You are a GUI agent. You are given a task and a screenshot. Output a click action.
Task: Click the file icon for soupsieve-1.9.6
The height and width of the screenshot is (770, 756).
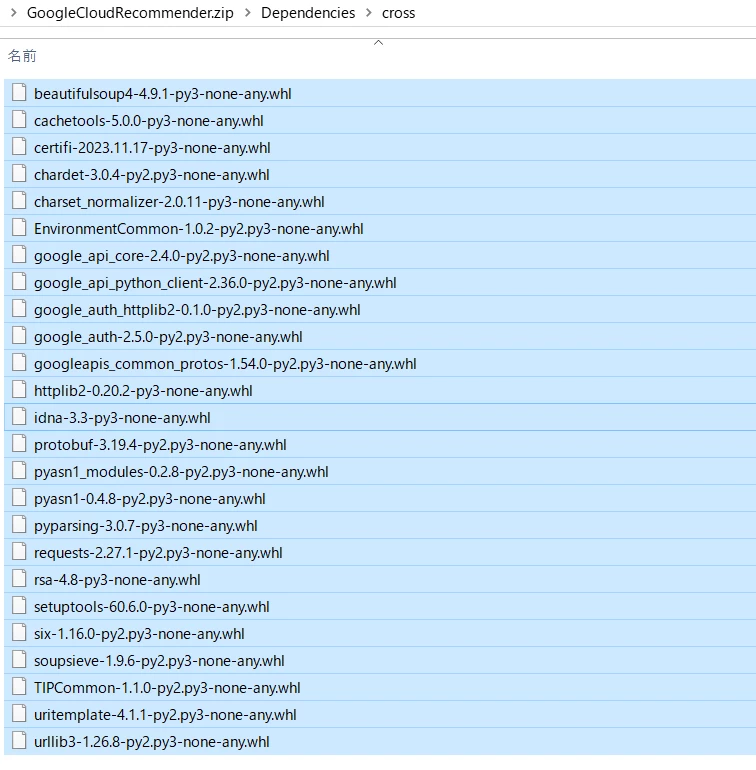coord(19,660)
